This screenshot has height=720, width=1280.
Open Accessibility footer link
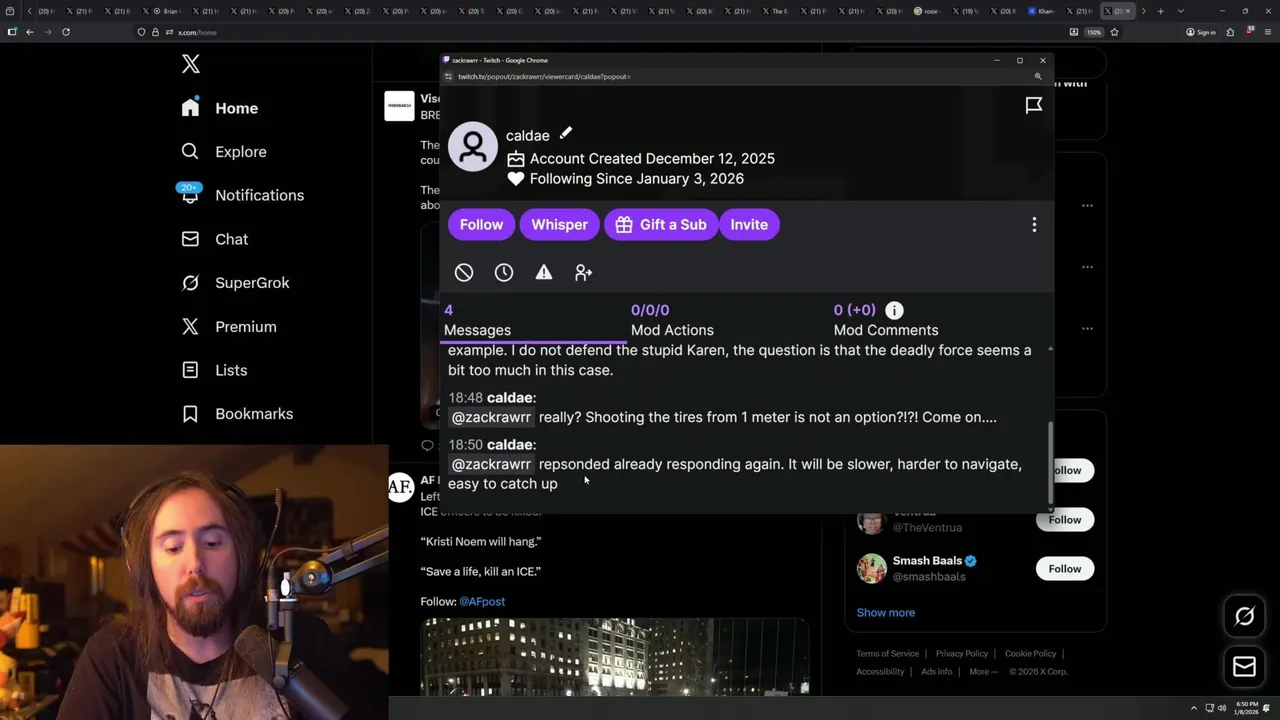(880, 672)
